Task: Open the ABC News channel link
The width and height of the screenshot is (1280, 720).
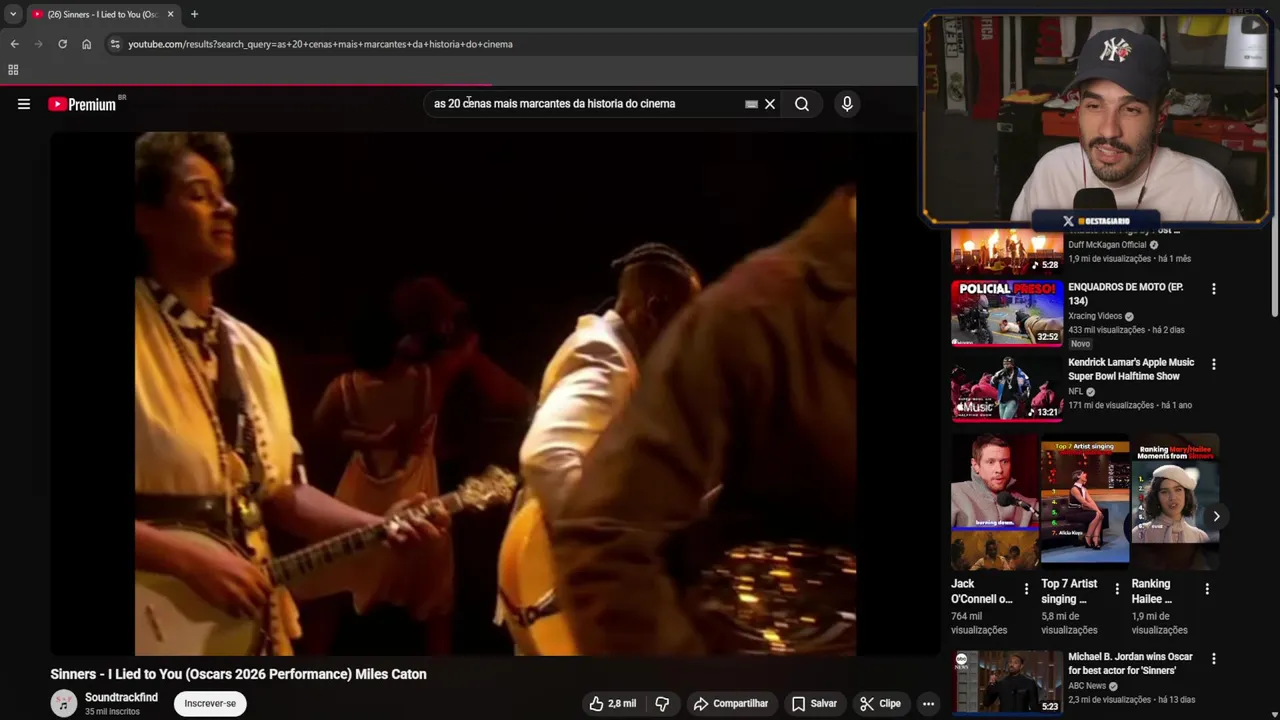Action: [x=1087, y=686]
